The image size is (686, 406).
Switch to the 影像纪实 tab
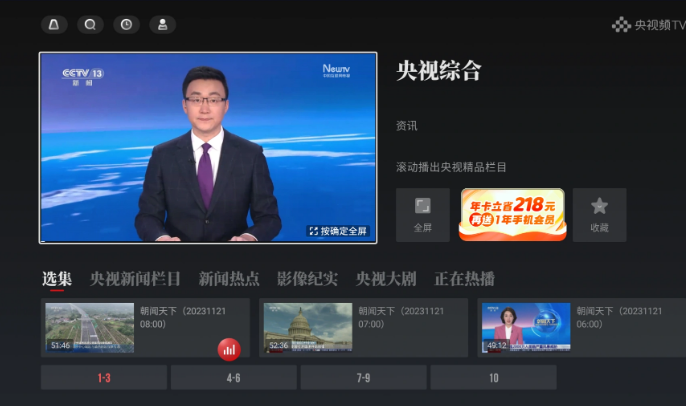click(307, 279)
